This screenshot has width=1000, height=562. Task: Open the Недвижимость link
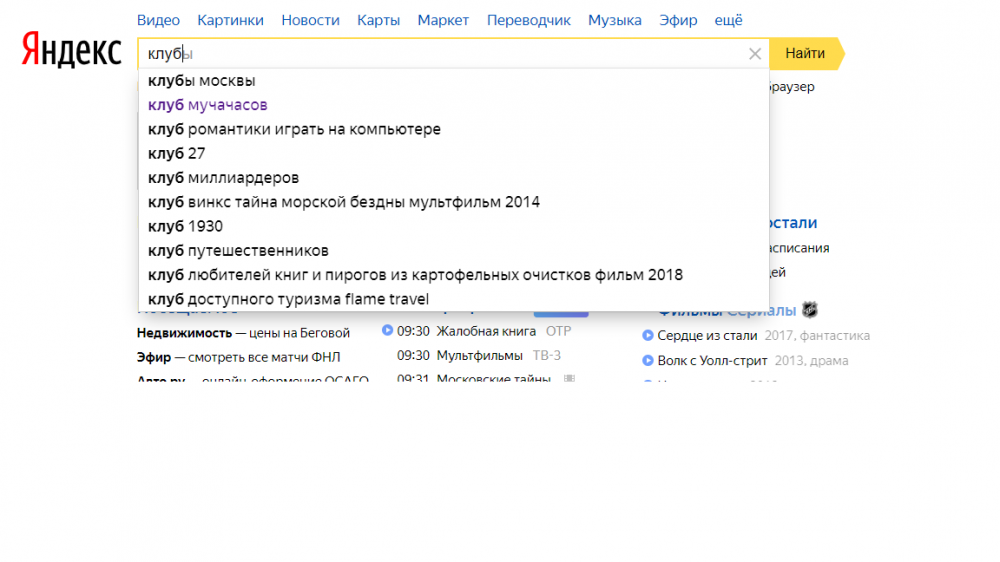(x=184, y=332)
